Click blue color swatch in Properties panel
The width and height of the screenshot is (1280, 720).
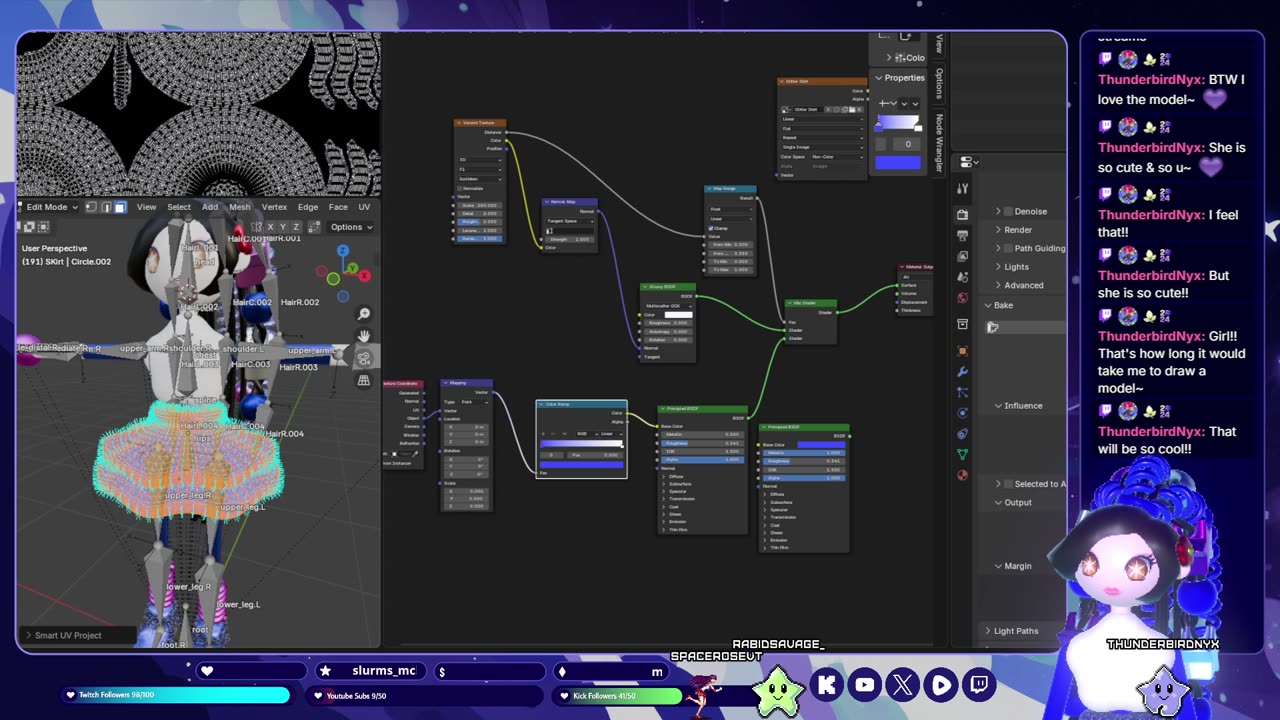point(898,162)
